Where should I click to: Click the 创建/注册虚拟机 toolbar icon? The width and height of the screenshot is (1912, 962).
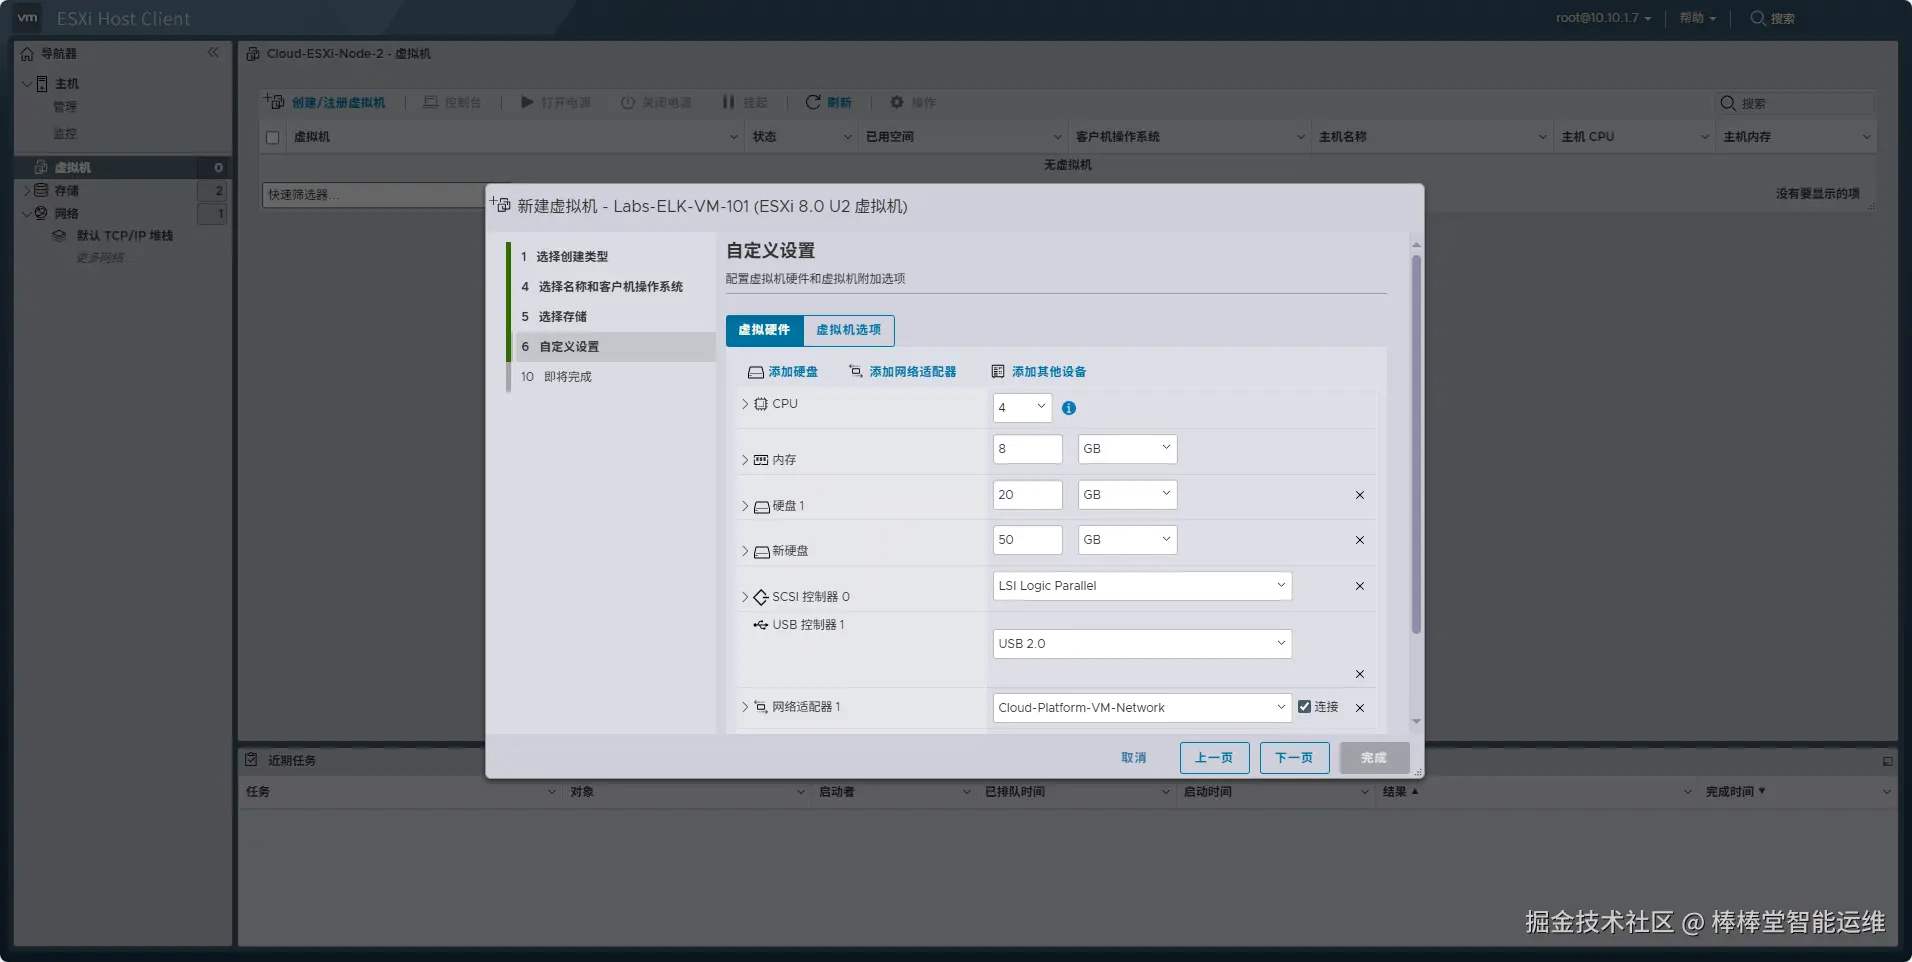click(x=274, y=102)
